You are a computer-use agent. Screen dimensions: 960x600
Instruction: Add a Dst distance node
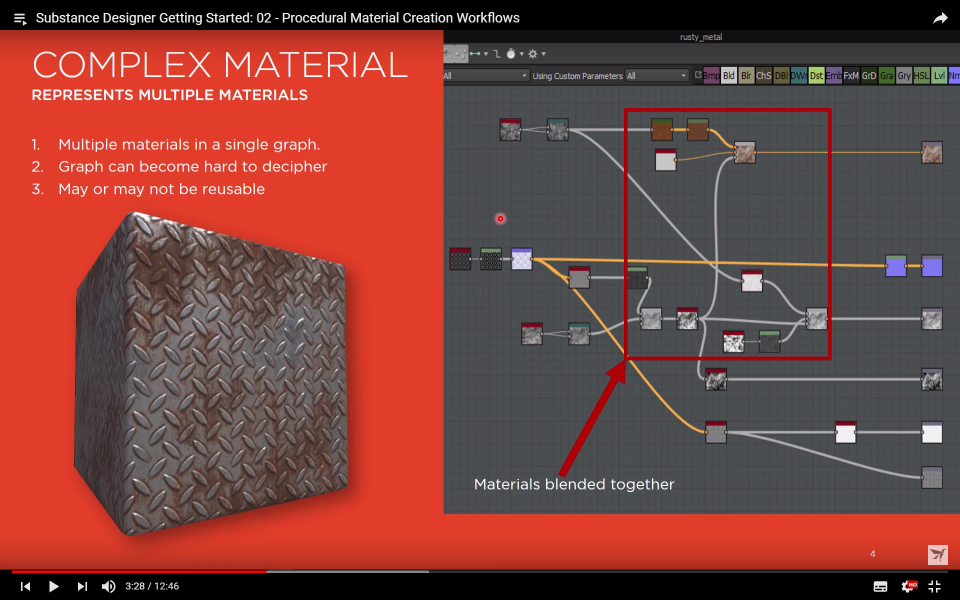pyautogui.click(x=816, y=76)
